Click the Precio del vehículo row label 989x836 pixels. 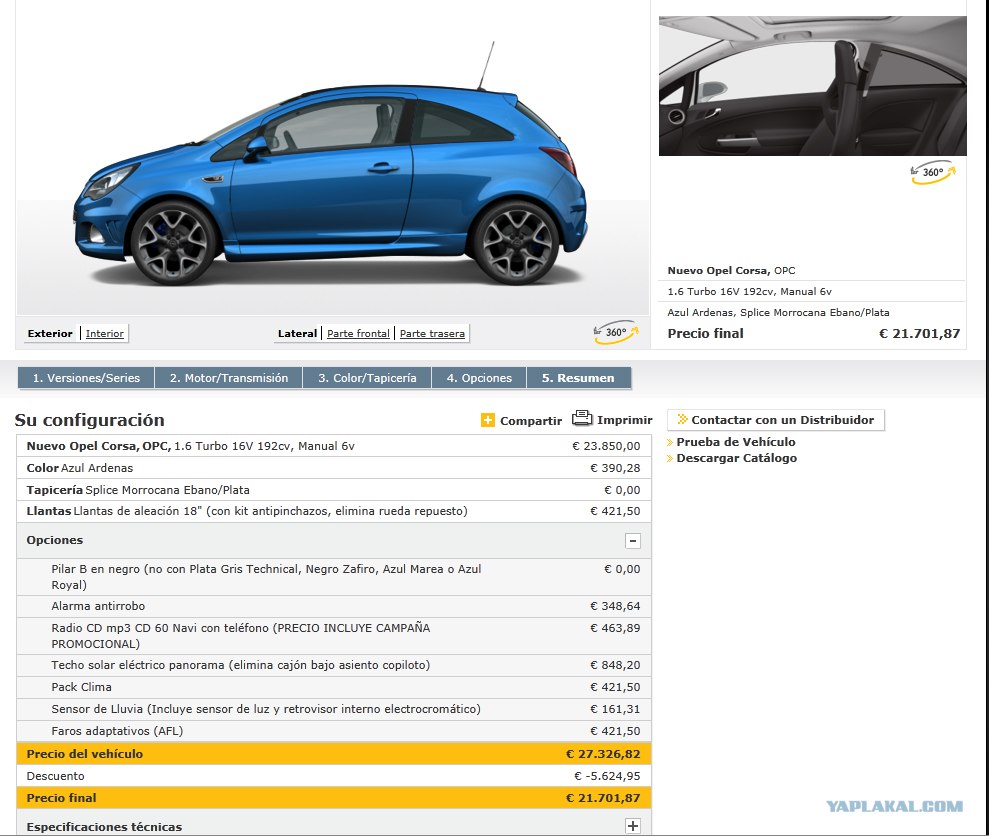point(85,754)
